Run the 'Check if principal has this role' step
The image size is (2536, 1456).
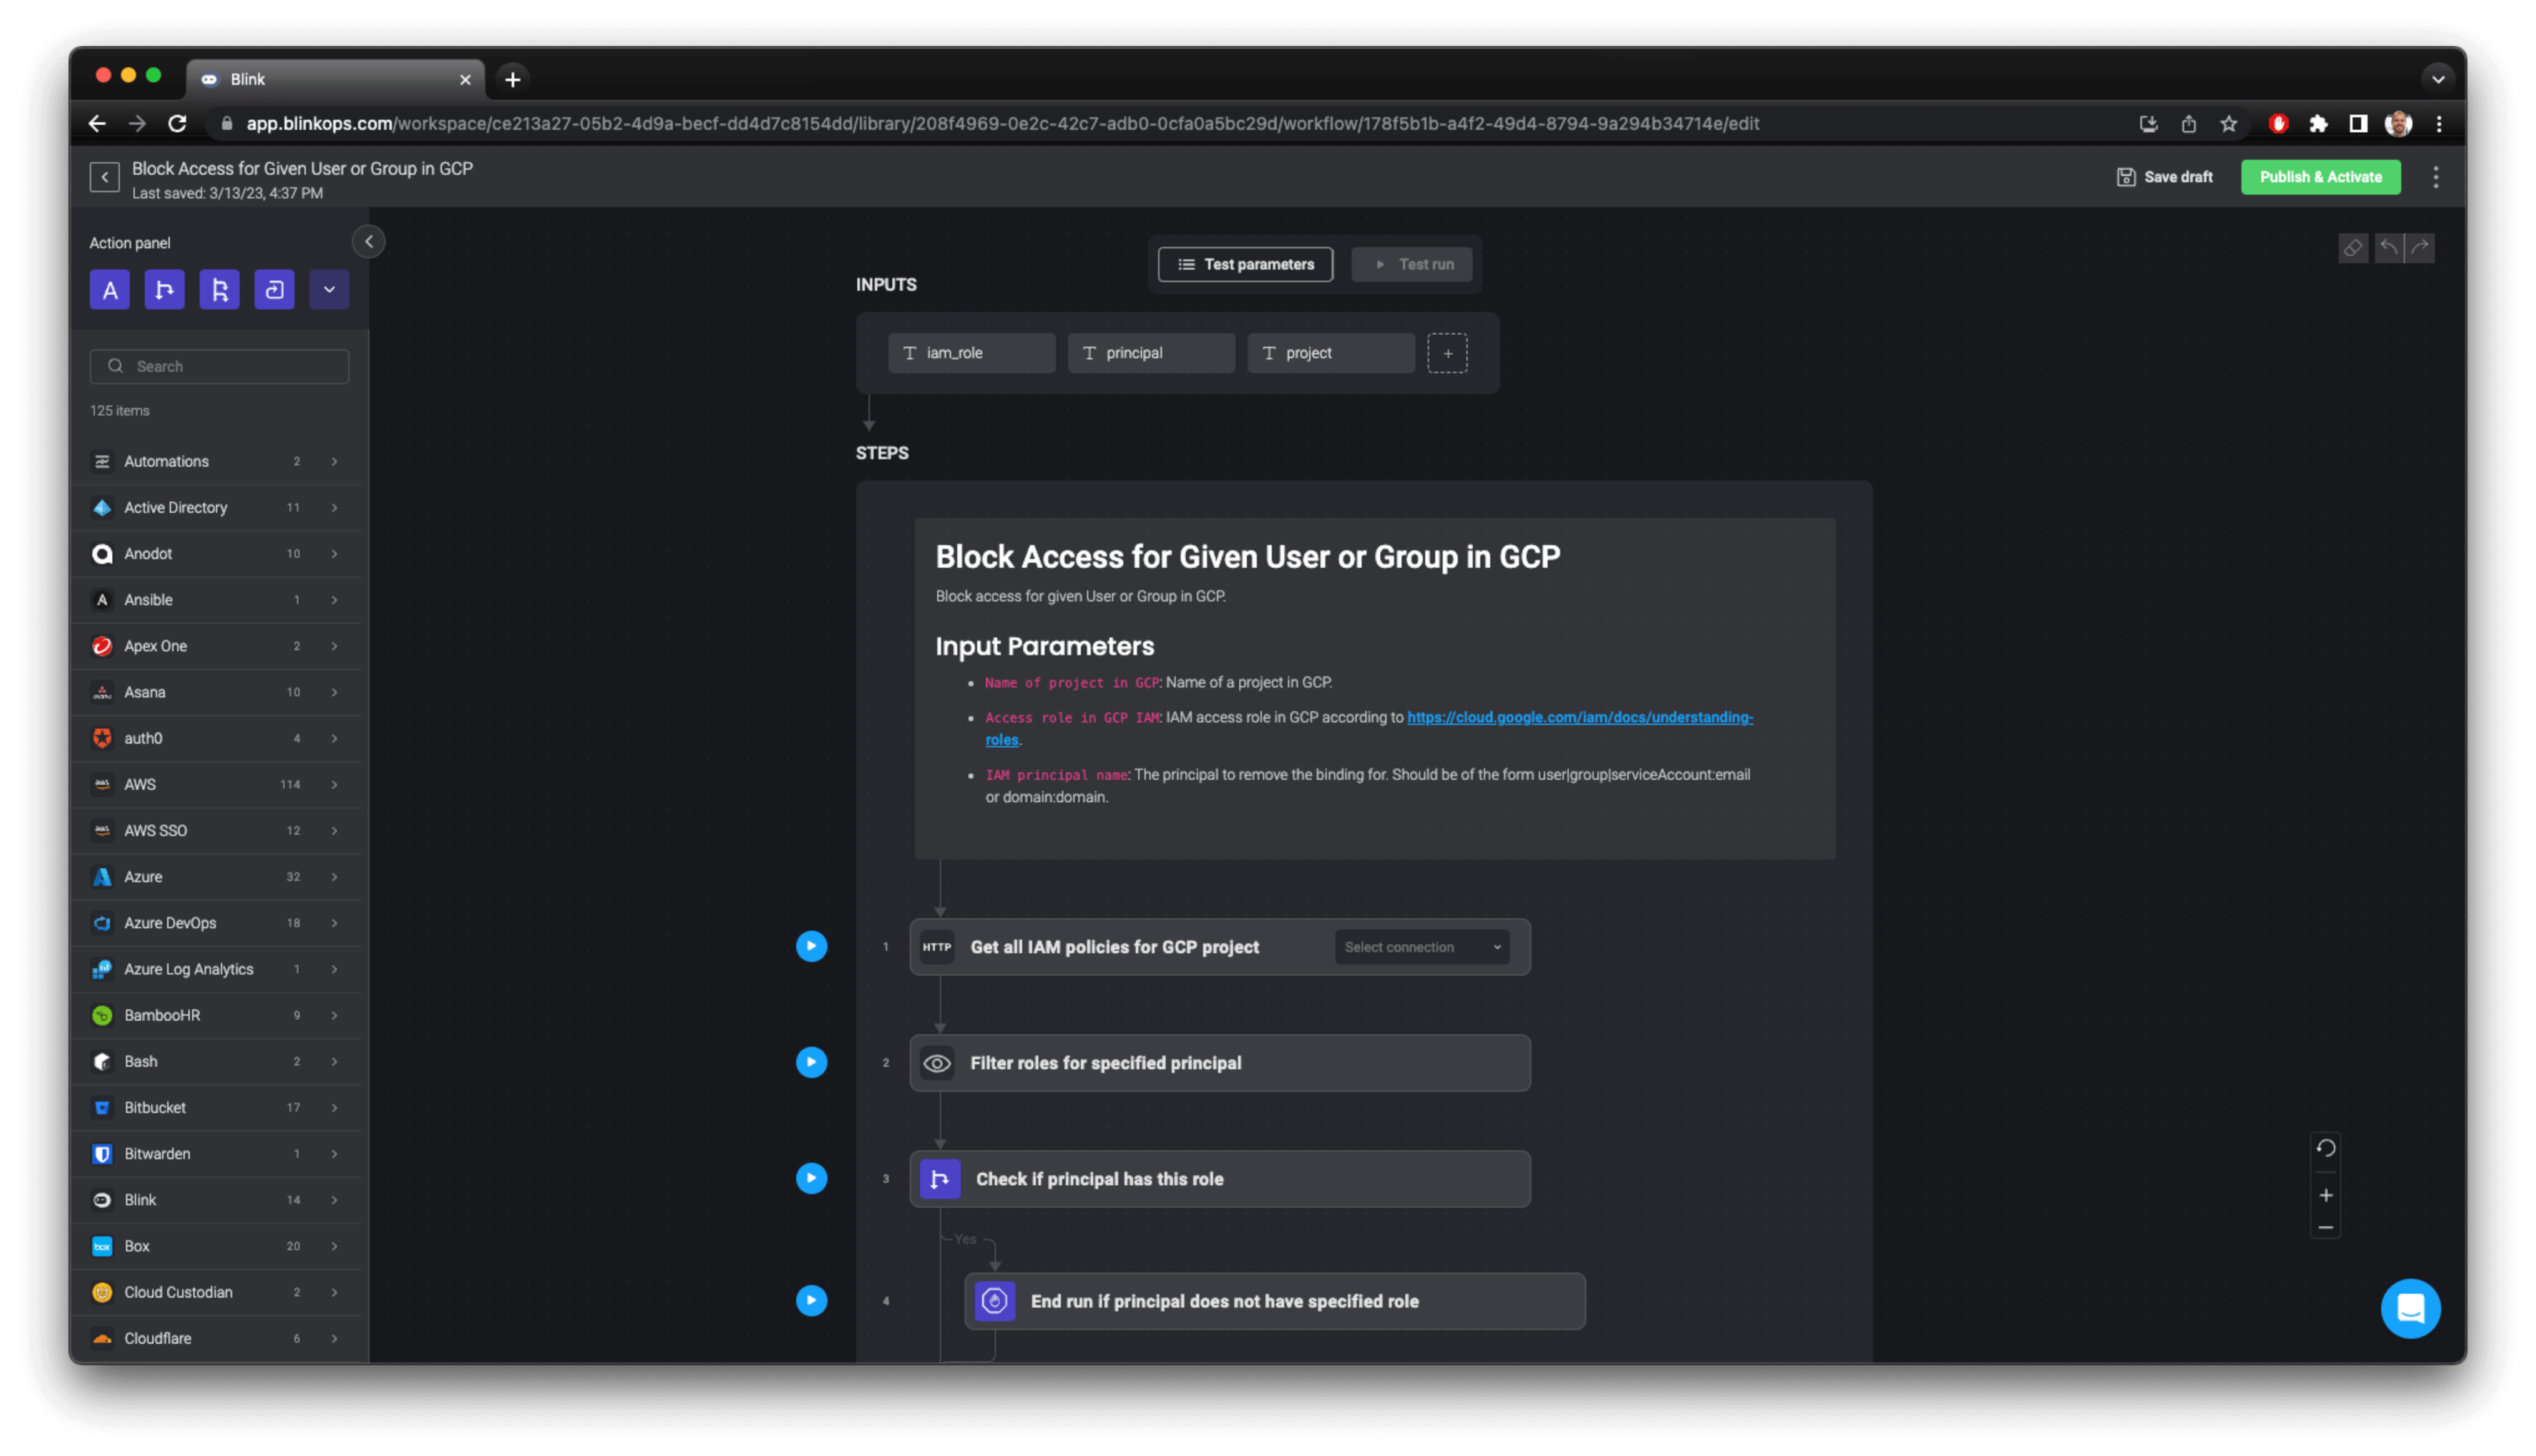[x=811, y=1178]
